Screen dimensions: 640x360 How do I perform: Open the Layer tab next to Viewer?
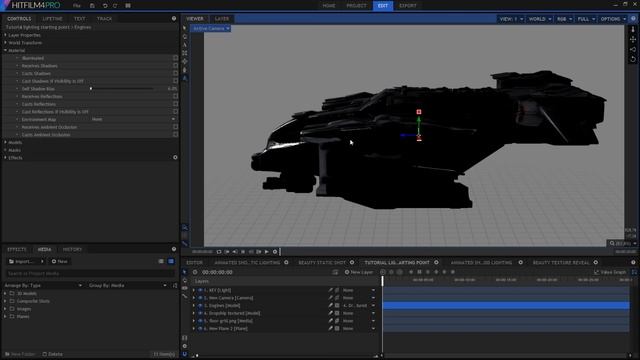click(x=222, y=19)
